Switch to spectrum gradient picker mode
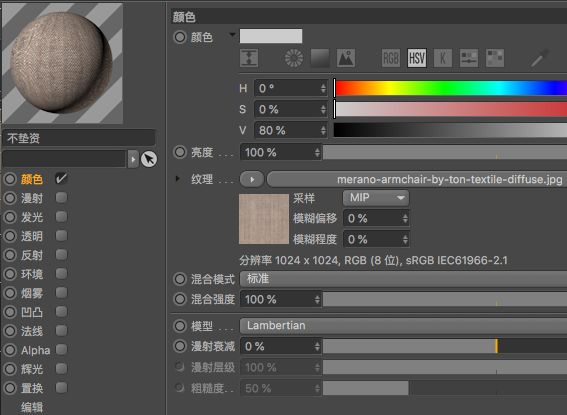This screenshot has width=567, height=415. coord(320,58)
